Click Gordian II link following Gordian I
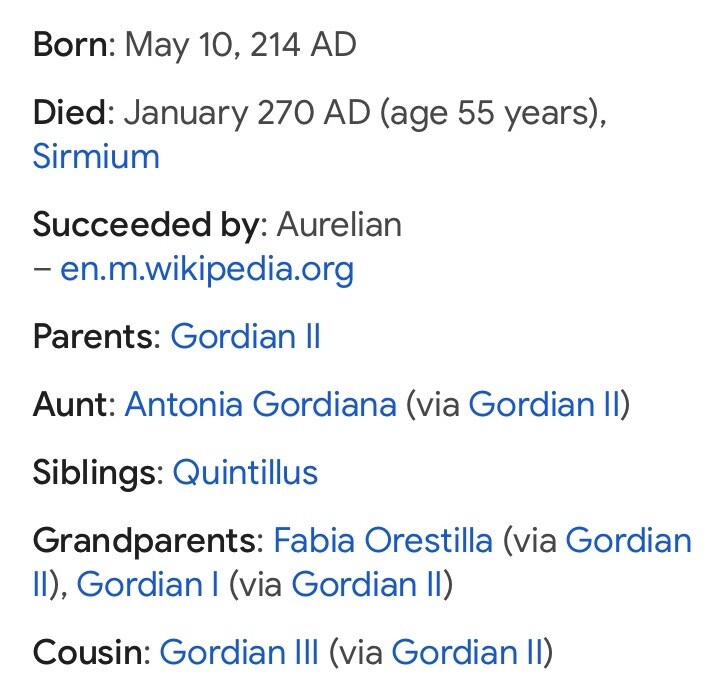 tap(366, 584)
